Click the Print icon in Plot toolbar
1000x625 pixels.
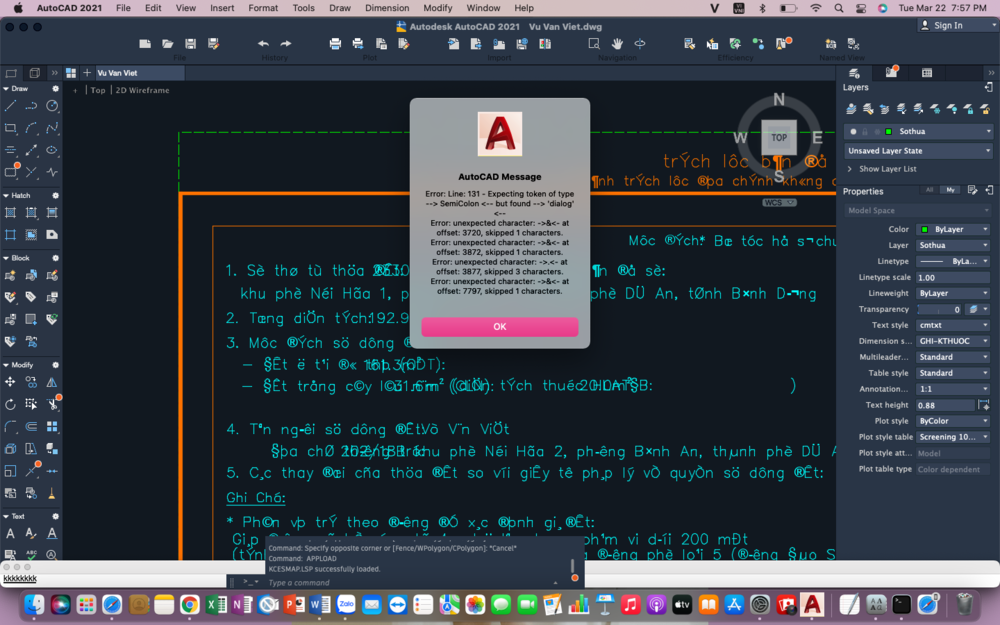(x=335, y=43)
